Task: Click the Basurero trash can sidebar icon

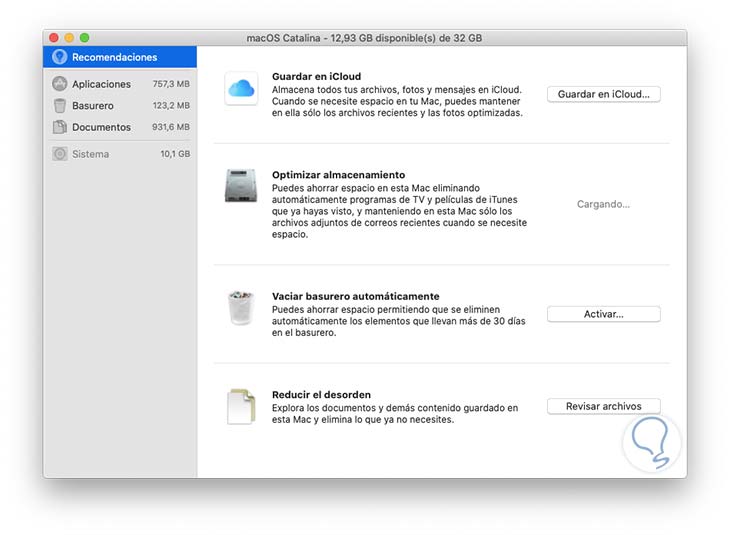Action: point(60,106)
